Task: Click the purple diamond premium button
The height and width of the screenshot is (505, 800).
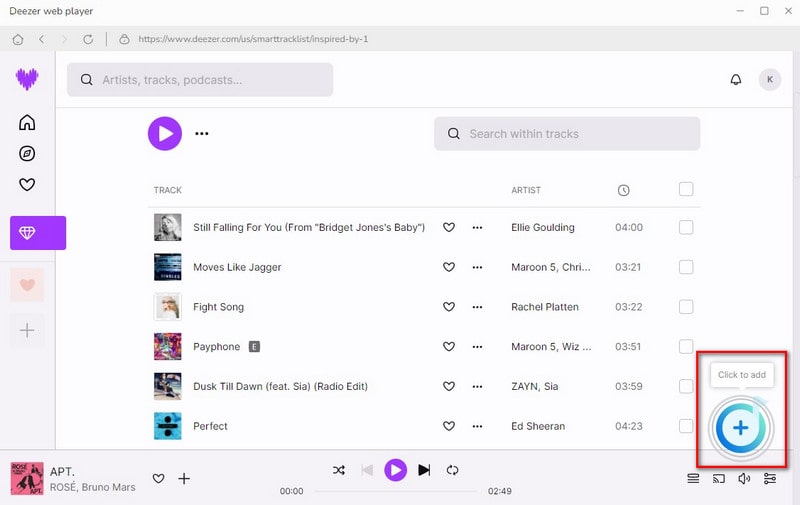Action: point(38,233)
